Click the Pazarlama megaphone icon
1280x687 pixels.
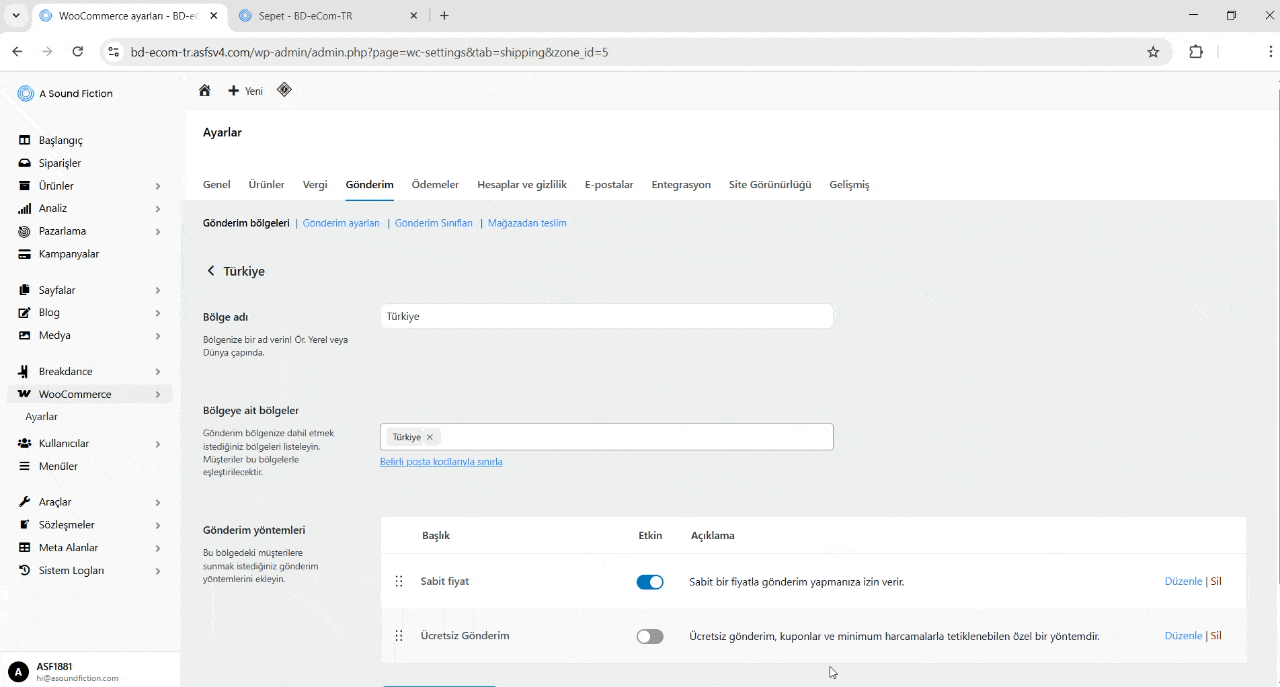point(24,231)
